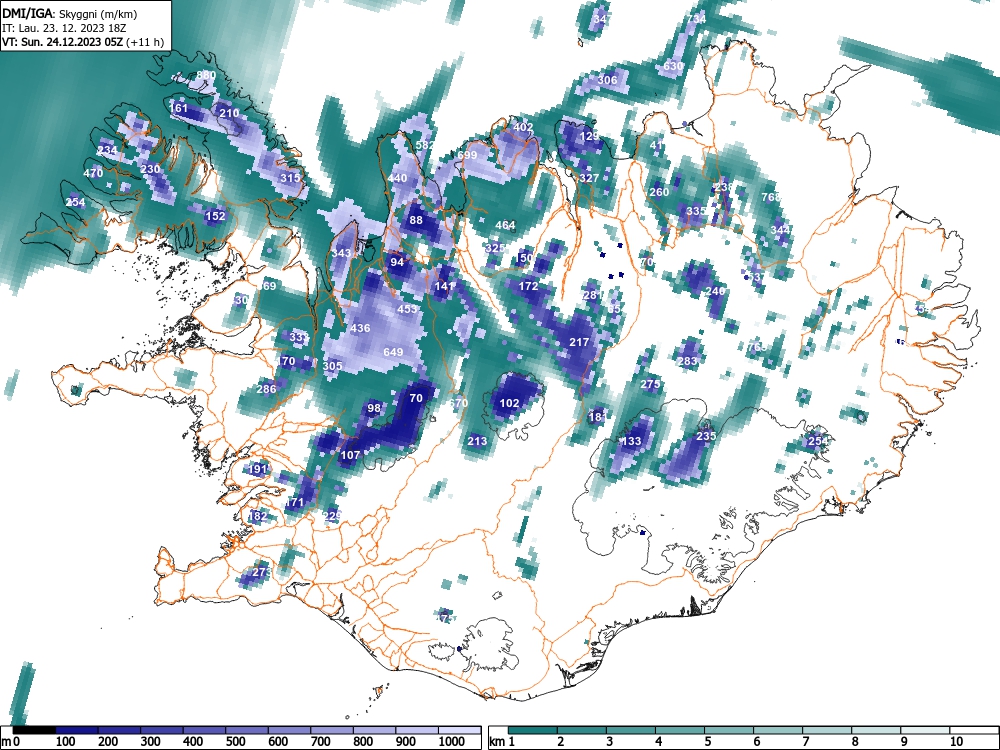Click the visibility value 182 on the map
This screenshot has height=750, width=1000.
tap(258, 516)
